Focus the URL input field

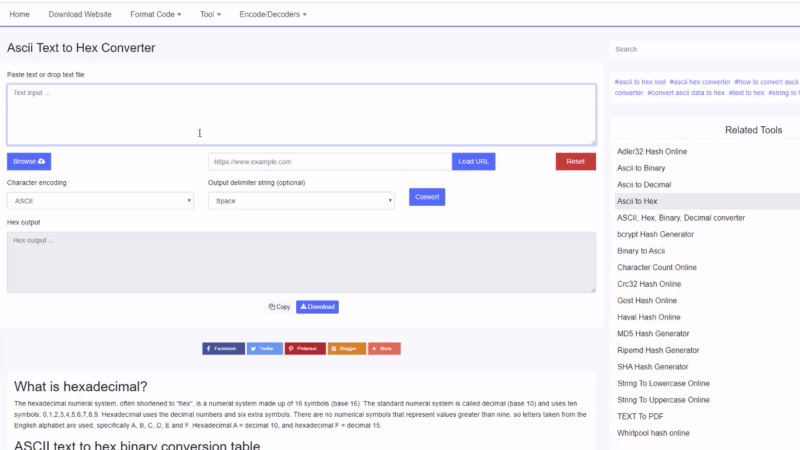coord(329,161)
